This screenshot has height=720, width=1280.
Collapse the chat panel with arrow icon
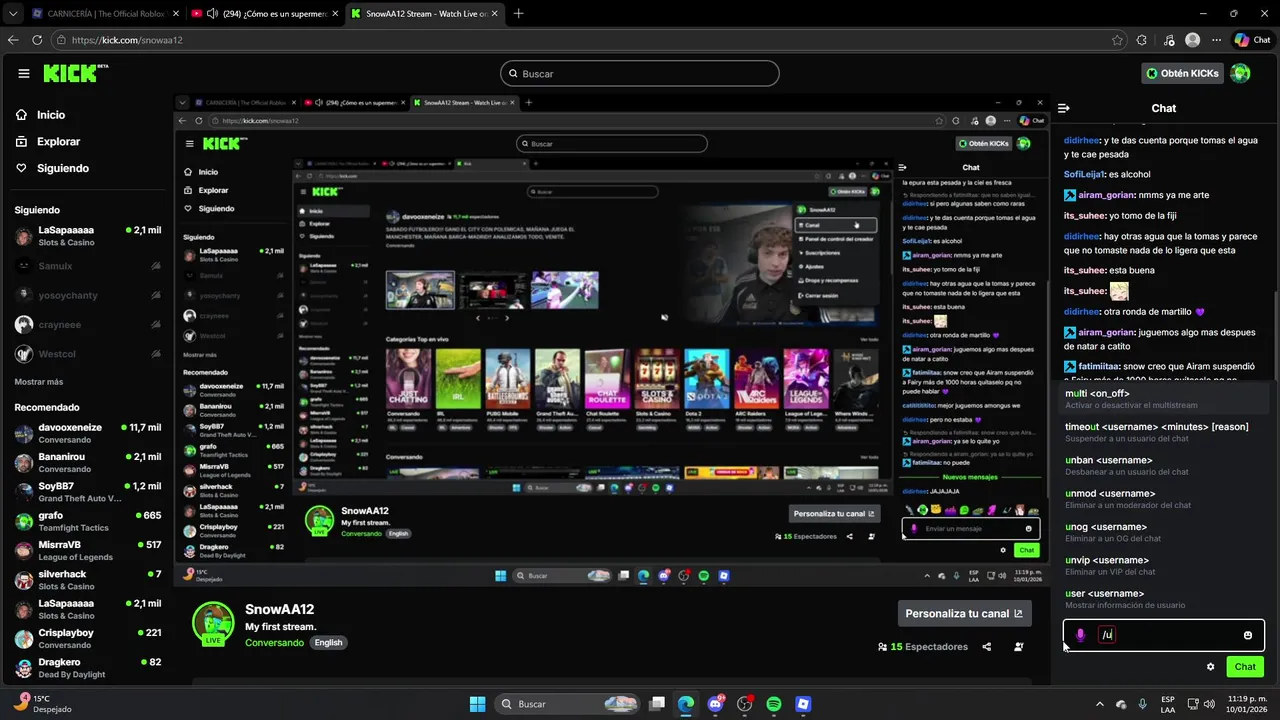(1064, 108)
